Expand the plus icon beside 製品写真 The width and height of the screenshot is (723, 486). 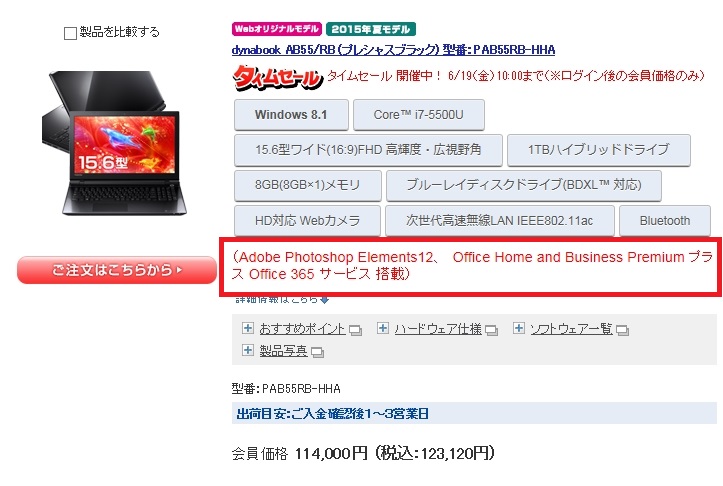[x=248, y=350]
